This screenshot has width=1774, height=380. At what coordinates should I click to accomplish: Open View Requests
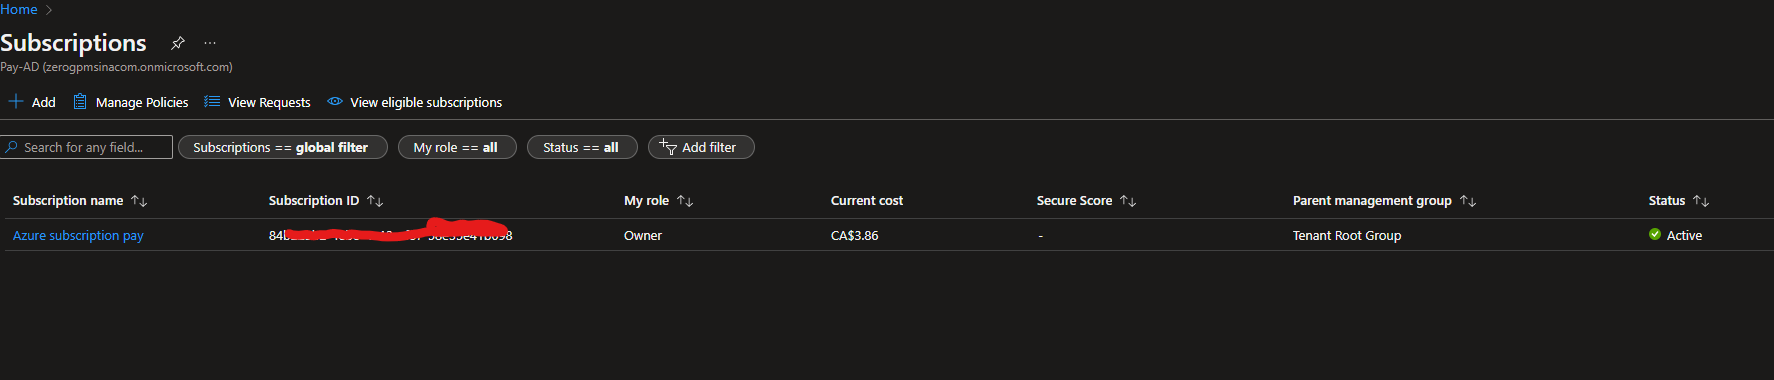pyautogui.click(x=257, y=102)
